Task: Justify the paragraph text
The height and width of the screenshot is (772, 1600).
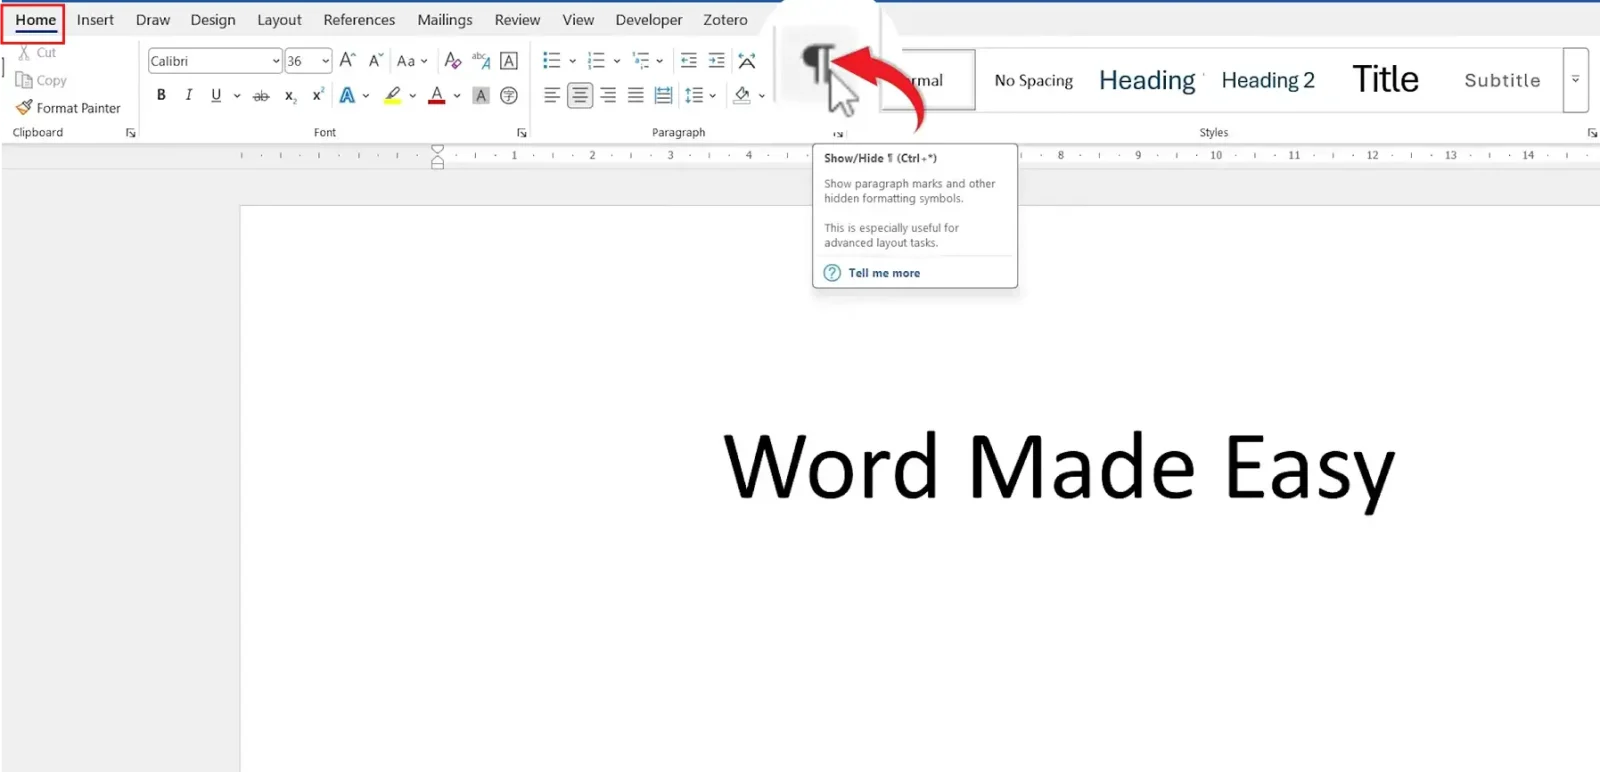Action: [636, 96]
